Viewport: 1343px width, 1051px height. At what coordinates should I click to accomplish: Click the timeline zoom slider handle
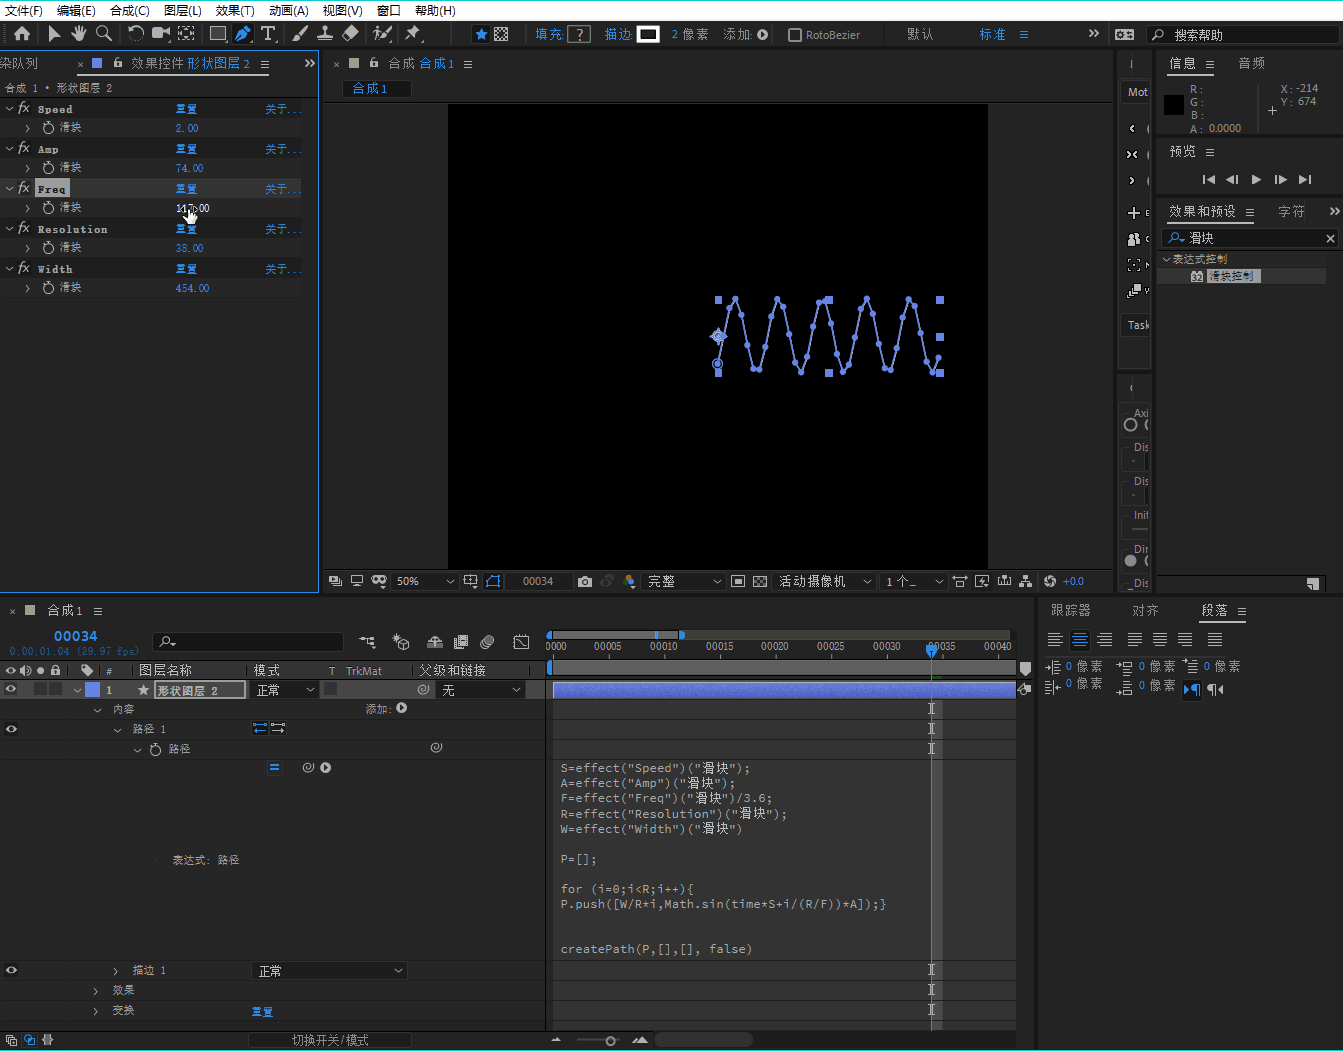[610, 1041]
